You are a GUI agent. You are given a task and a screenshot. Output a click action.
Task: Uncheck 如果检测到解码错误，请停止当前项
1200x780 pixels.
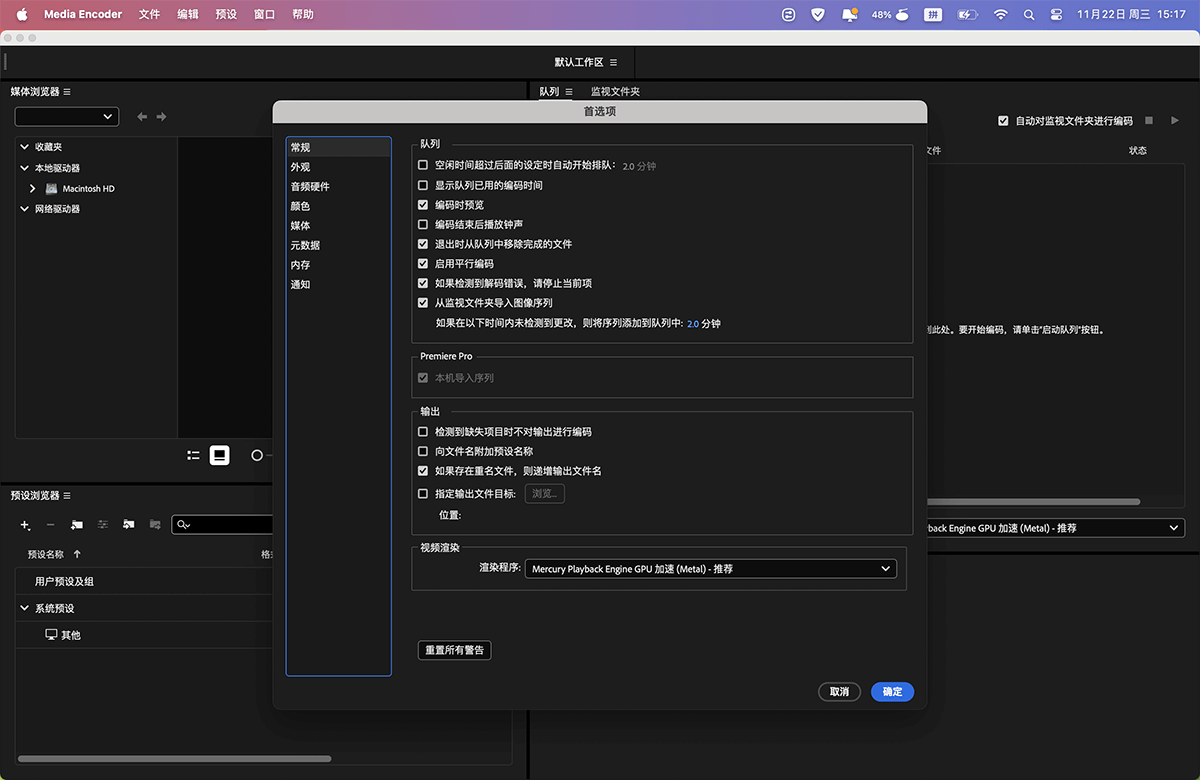[x=423, y=283]
